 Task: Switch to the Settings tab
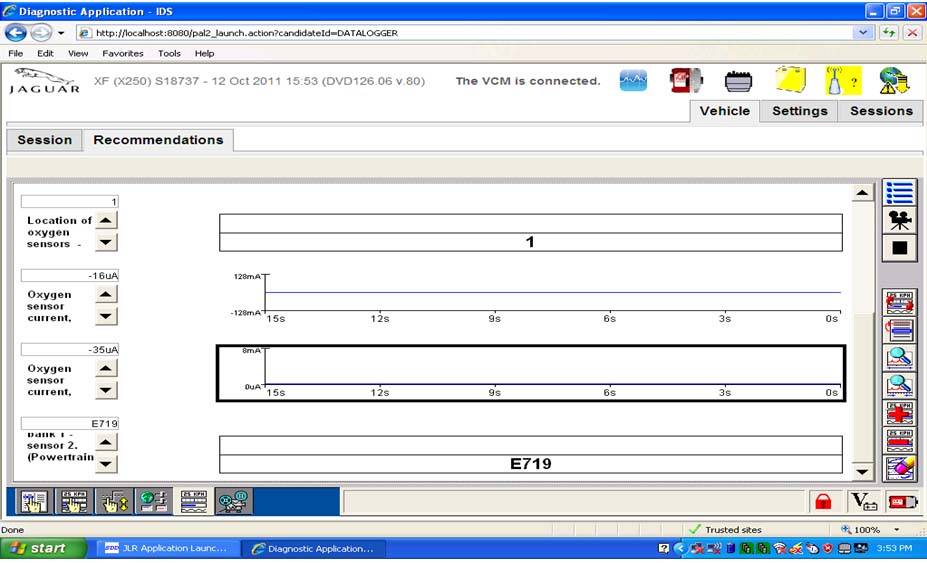click(x=799, y=111)
